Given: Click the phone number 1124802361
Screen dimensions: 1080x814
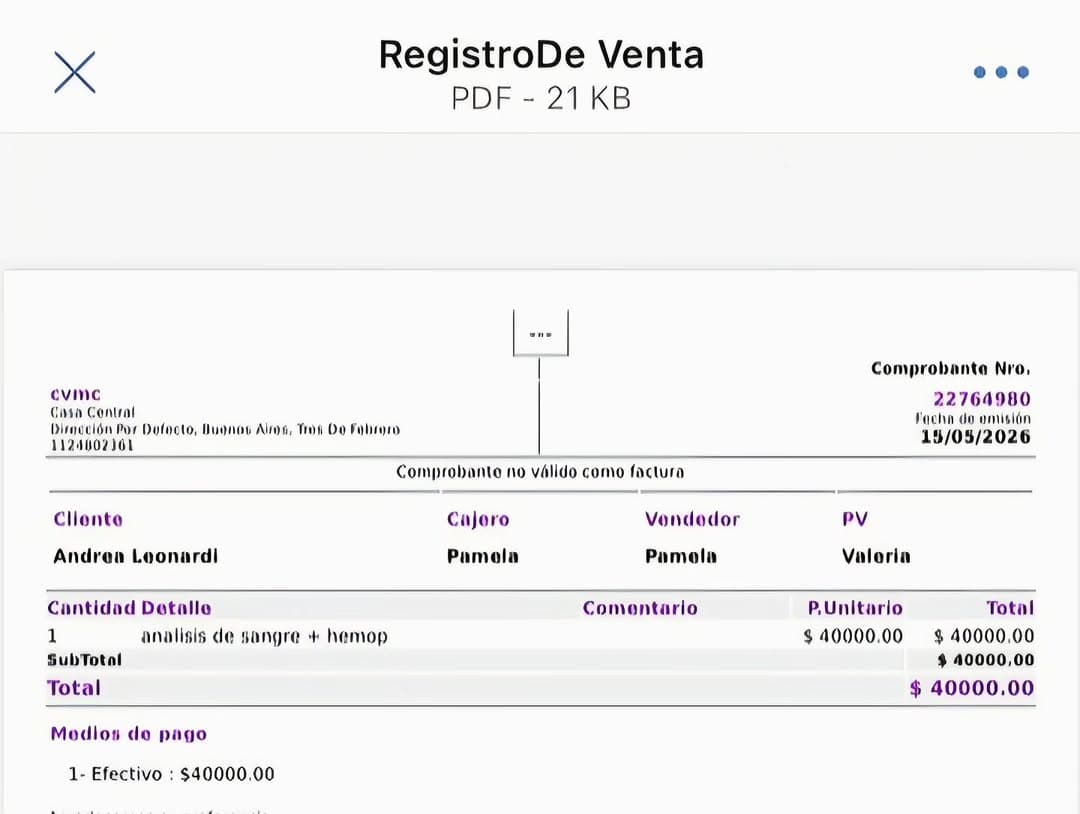Looking at the screenshot, I should pyautogui.click(x=92, y=446).
